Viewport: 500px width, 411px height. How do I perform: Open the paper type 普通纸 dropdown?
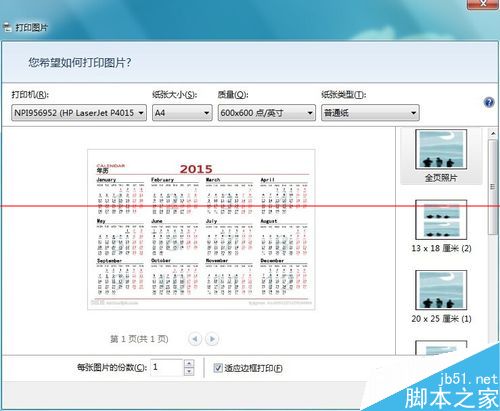[370, 113]
